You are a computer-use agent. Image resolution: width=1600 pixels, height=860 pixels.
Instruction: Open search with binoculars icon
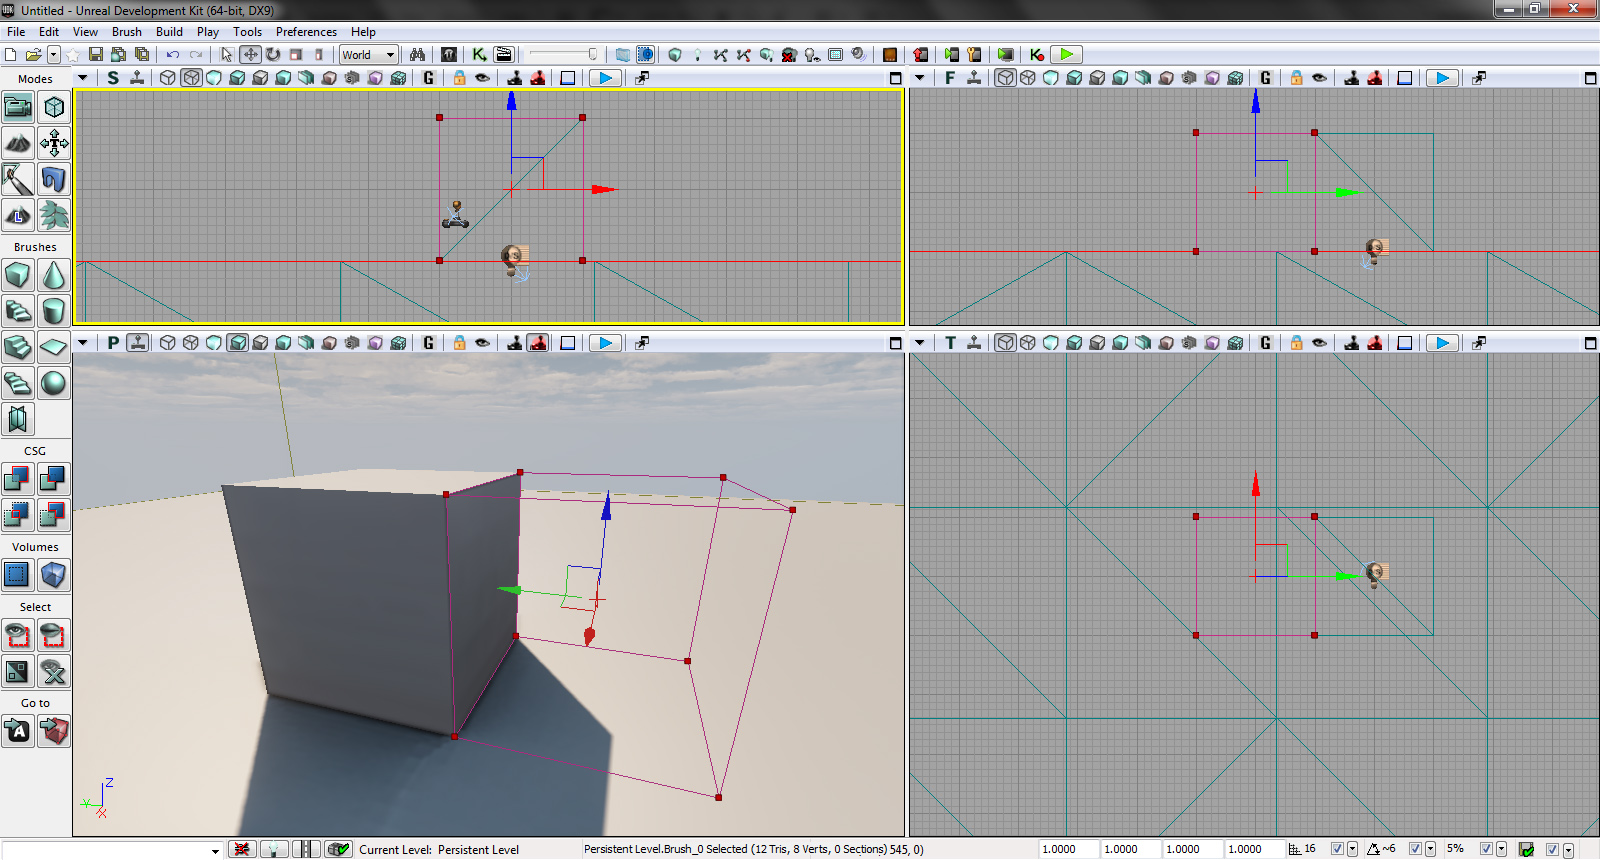(417, 55)
